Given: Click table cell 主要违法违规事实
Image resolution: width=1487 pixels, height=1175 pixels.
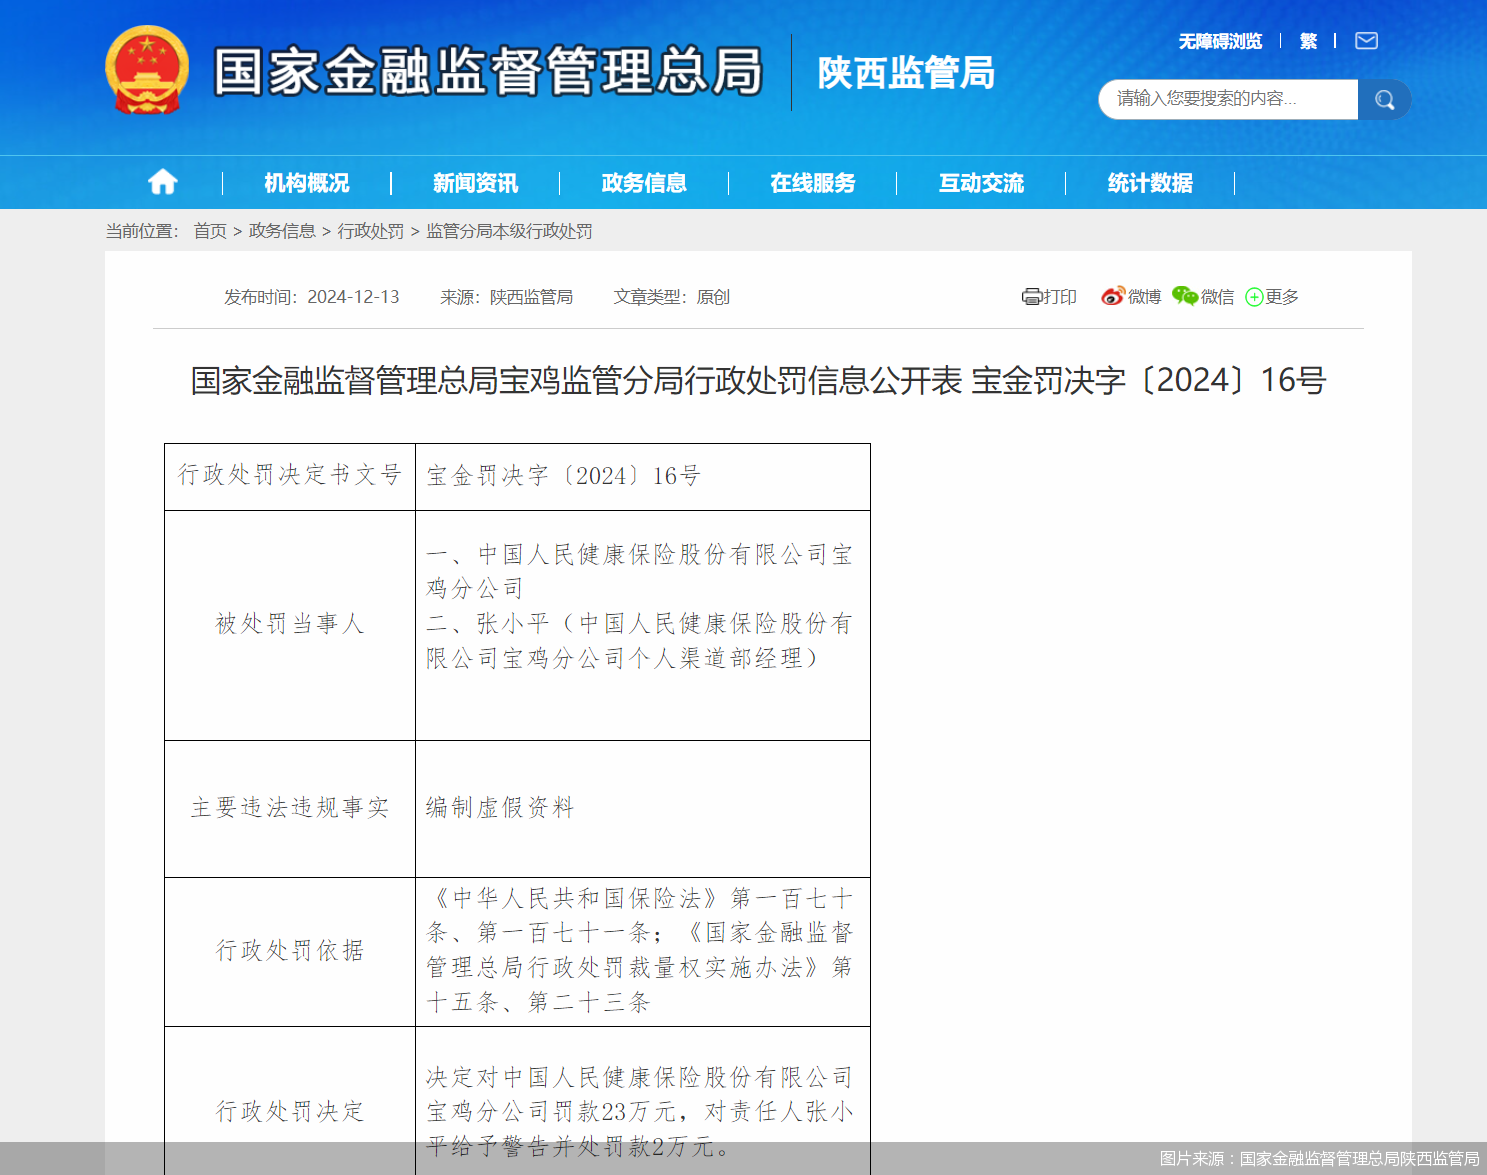Looking at the screenshot, I should (x=290, y=808).
